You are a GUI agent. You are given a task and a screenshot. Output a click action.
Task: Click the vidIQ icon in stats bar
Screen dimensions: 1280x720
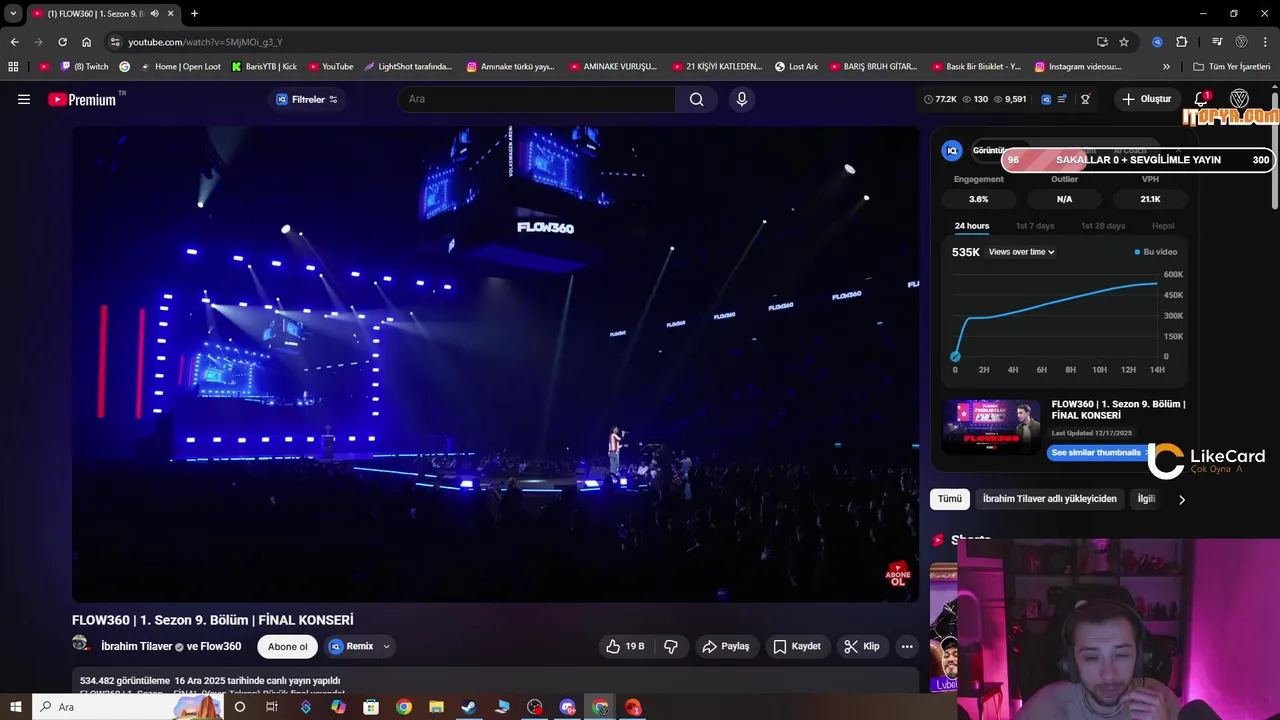[x=1046, y=99]
